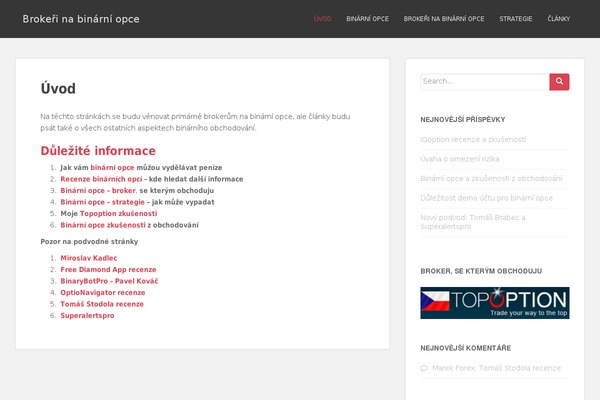Follow the 'binární opce' link in item one
600x400 pixels.
coord(112,168)
